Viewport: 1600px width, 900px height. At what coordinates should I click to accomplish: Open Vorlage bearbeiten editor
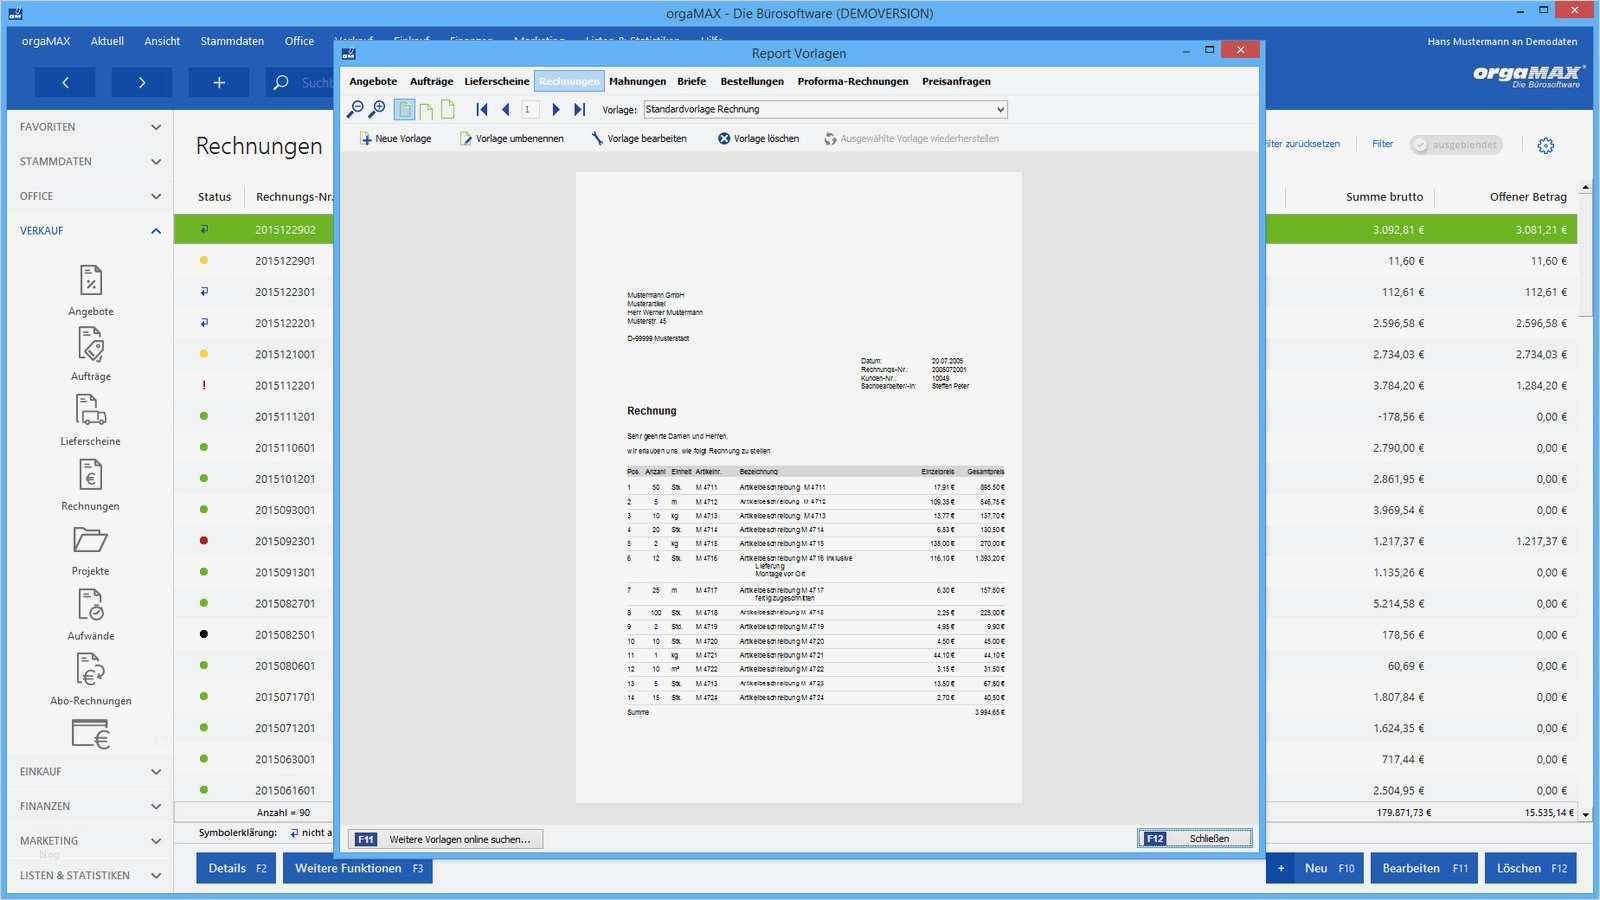[639, 139]
